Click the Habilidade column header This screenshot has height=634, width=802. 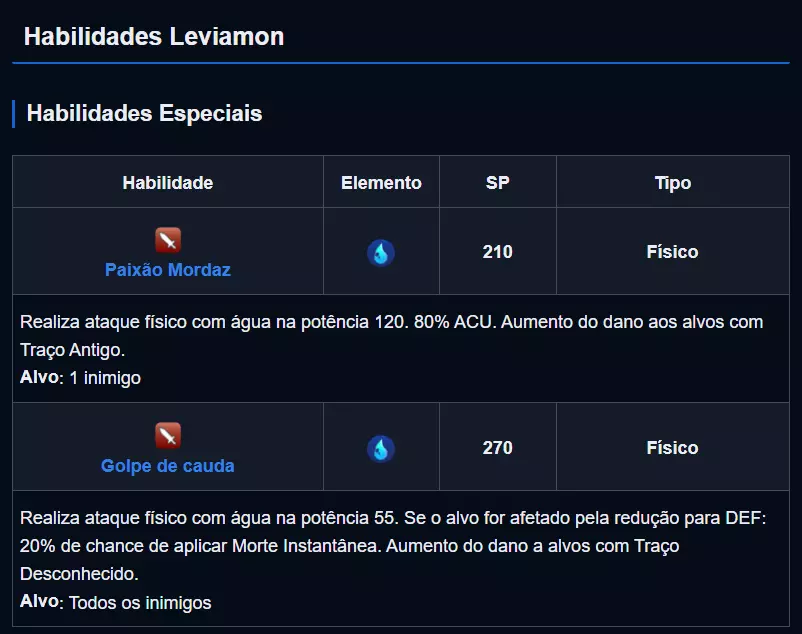tap(168, 183)
